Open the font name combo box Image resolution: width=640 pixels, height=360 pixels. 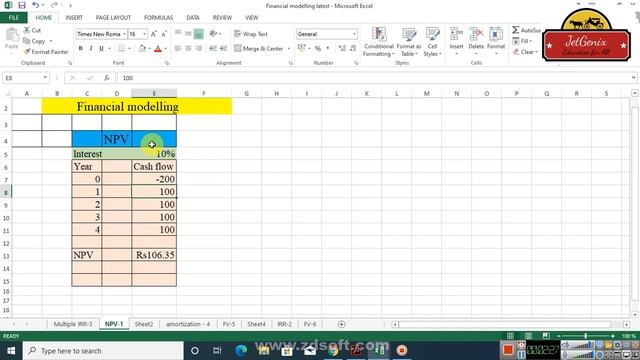[x=101, y=34]
